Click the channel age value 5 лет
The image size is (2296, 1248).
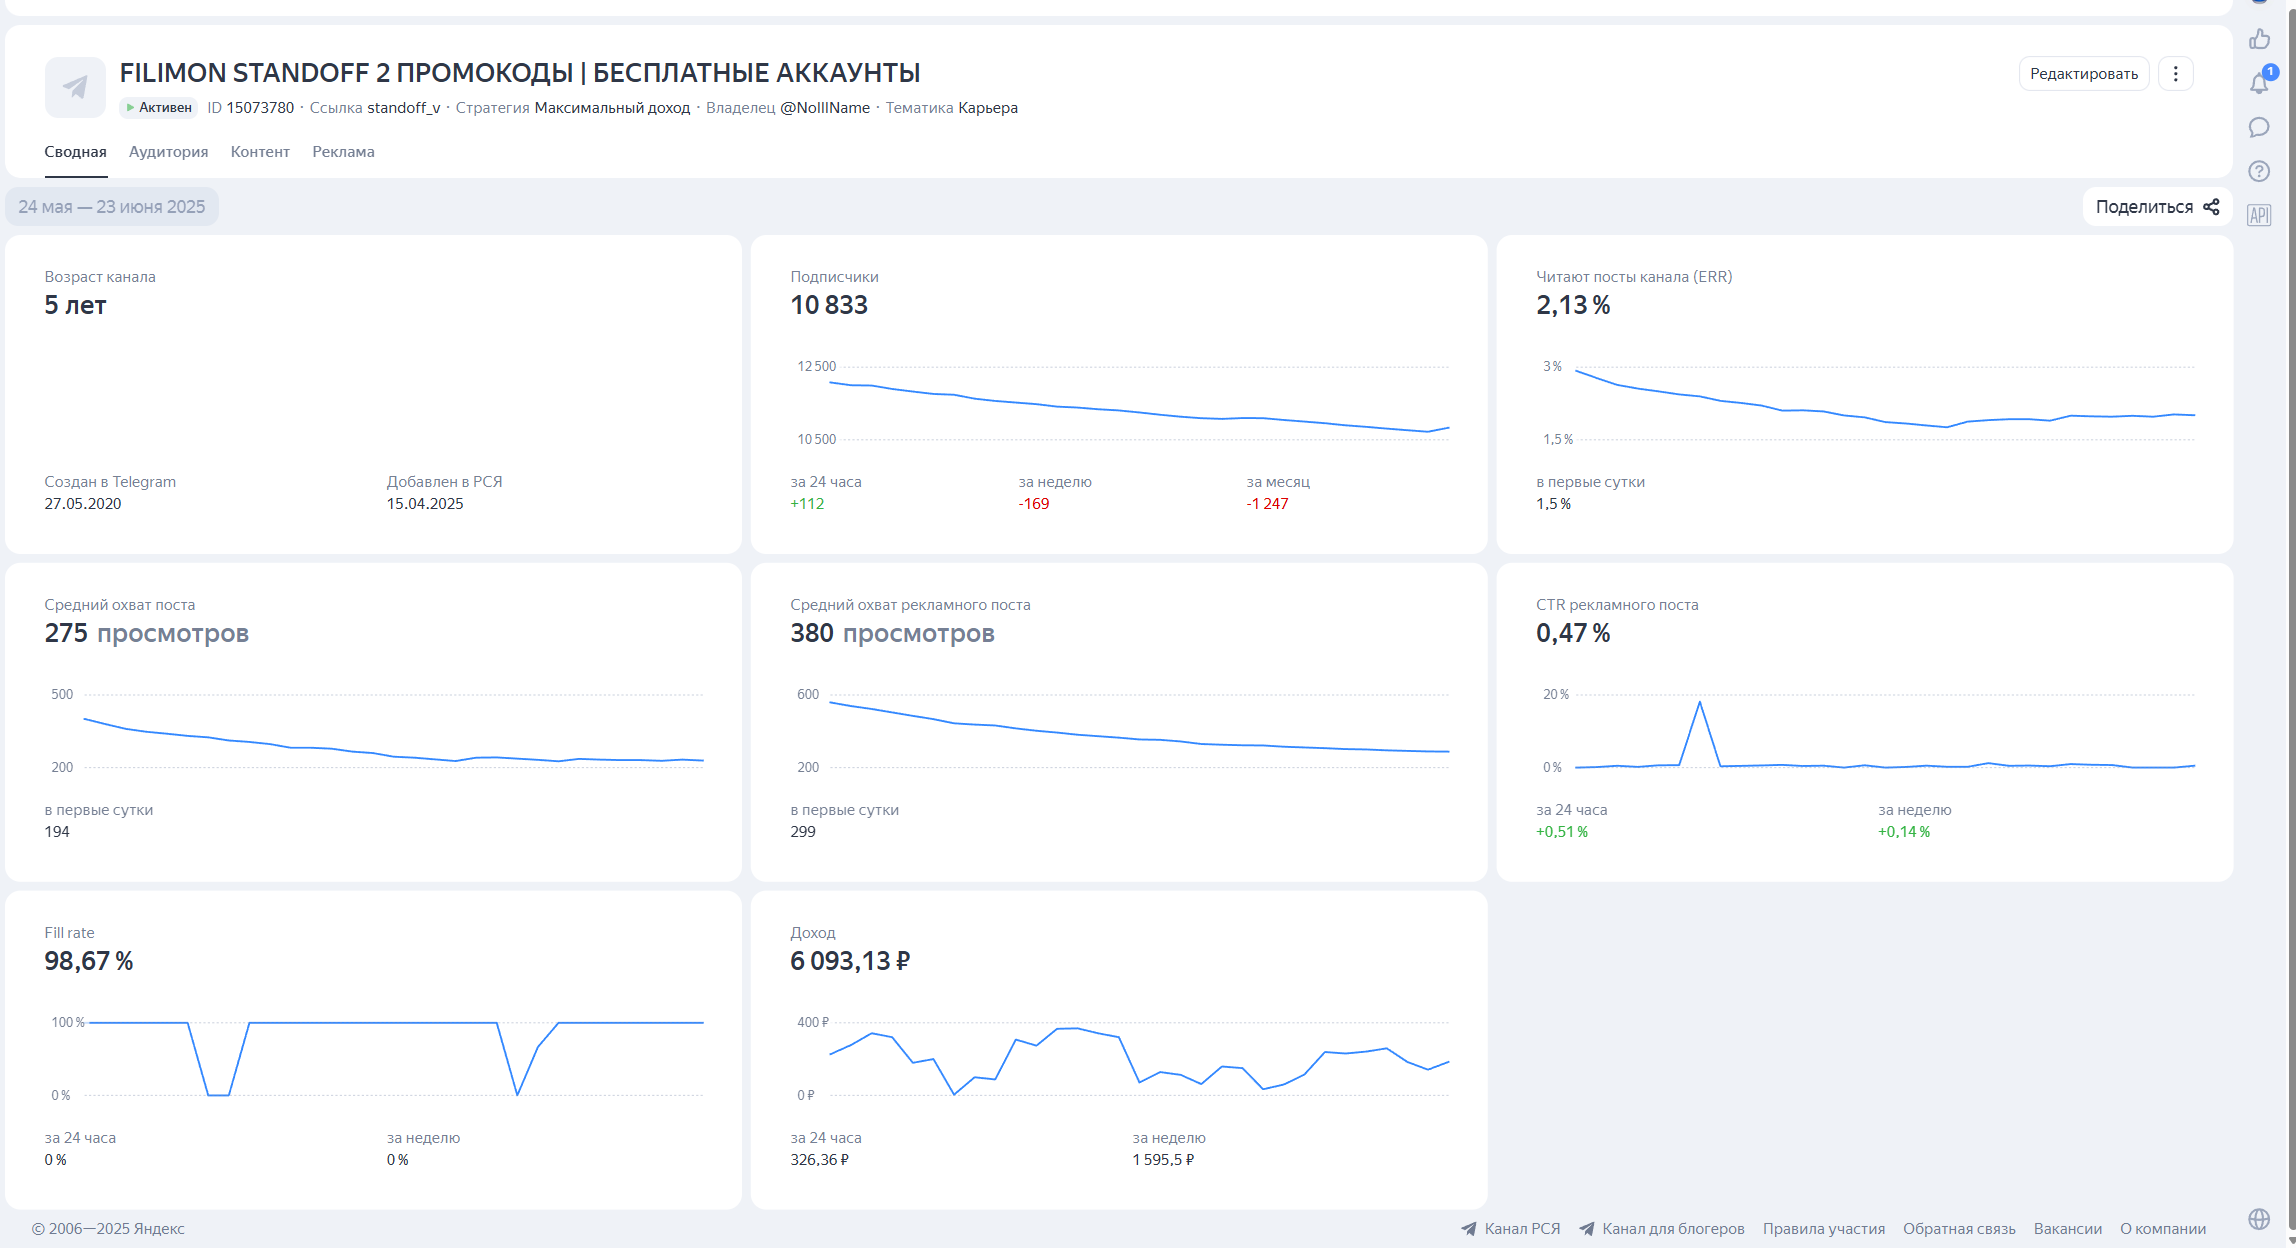[75, 305]
